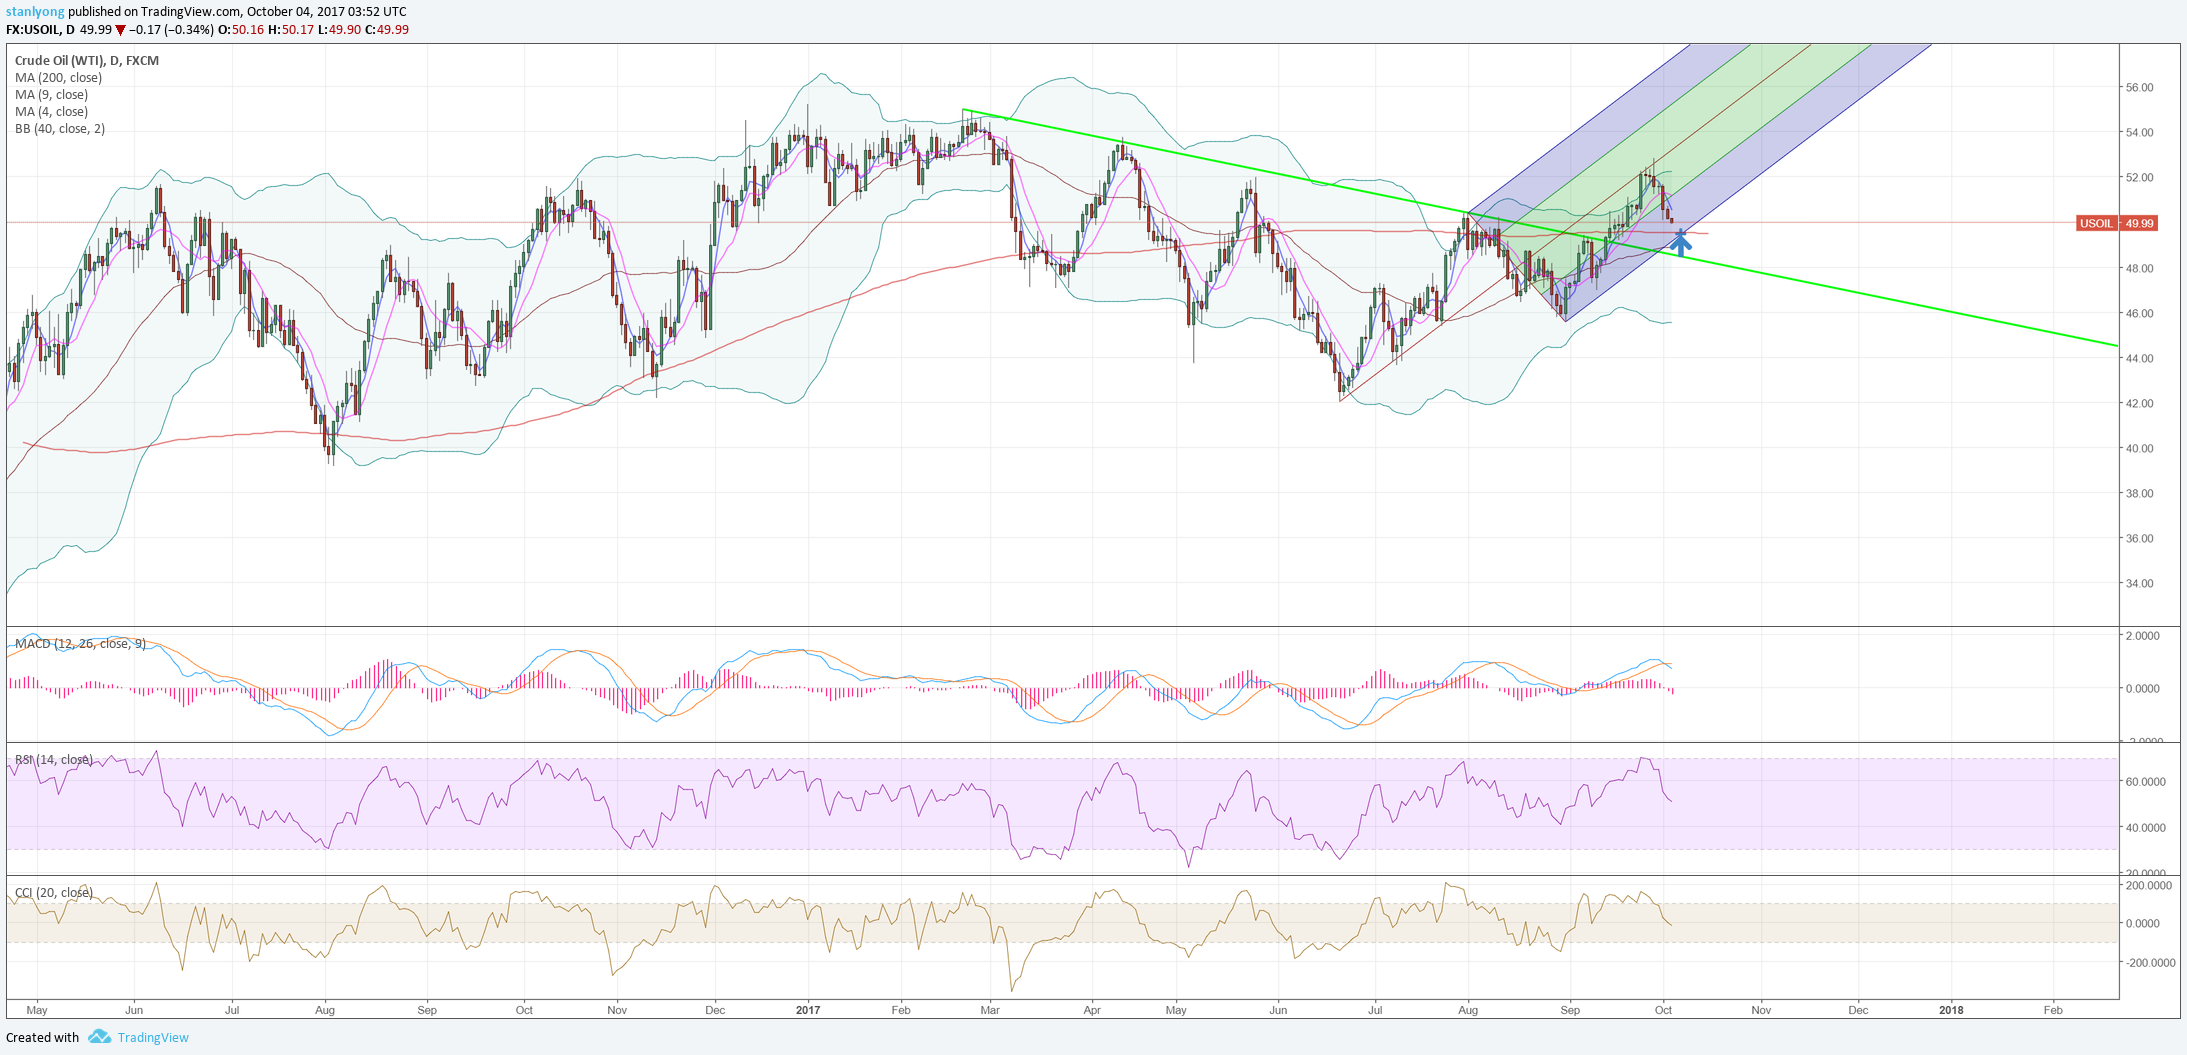Image resolution: width=2187 pixels, height=1055 pixels.
Task: Click the RSI 40.0000 axis value
Action: tap(2145, 827)
